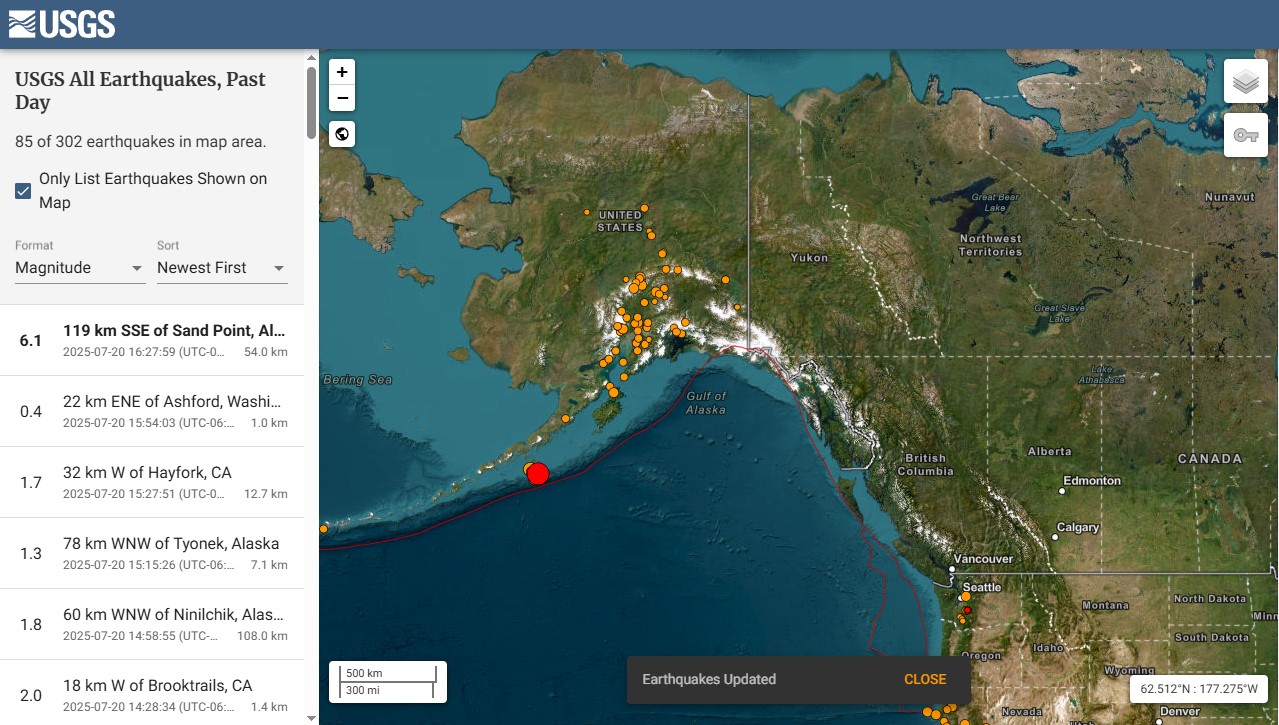Zoom in on the map
This screenshot has height=725, width=1279.
pyautogui.click(x=342, y=72)
